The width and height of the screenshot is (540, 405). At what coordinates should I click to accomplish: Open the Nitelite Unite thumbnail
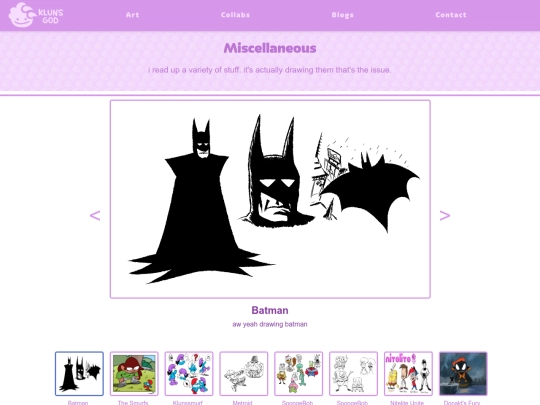click(408, 374)
